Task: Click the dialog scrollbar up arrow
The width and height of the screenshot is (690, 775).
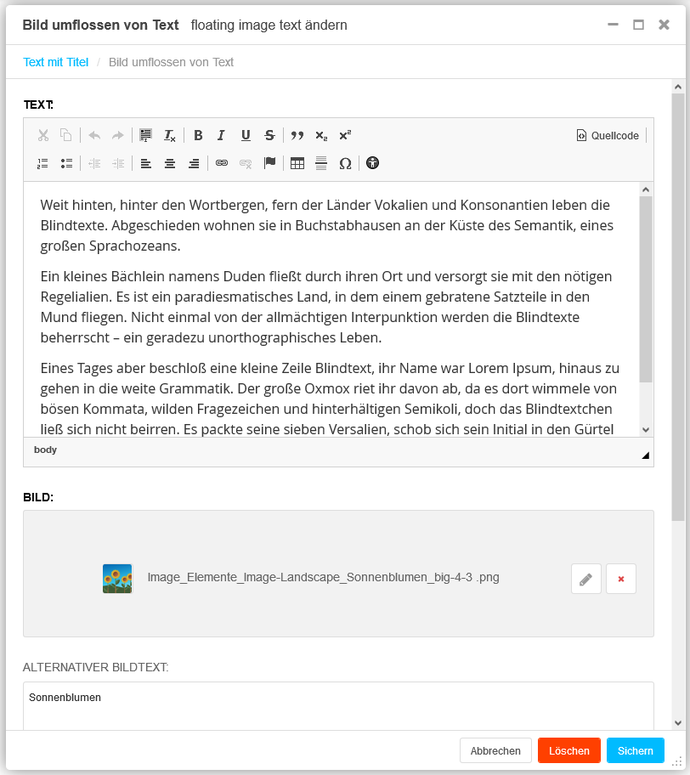Action: [x=678, y=87]
